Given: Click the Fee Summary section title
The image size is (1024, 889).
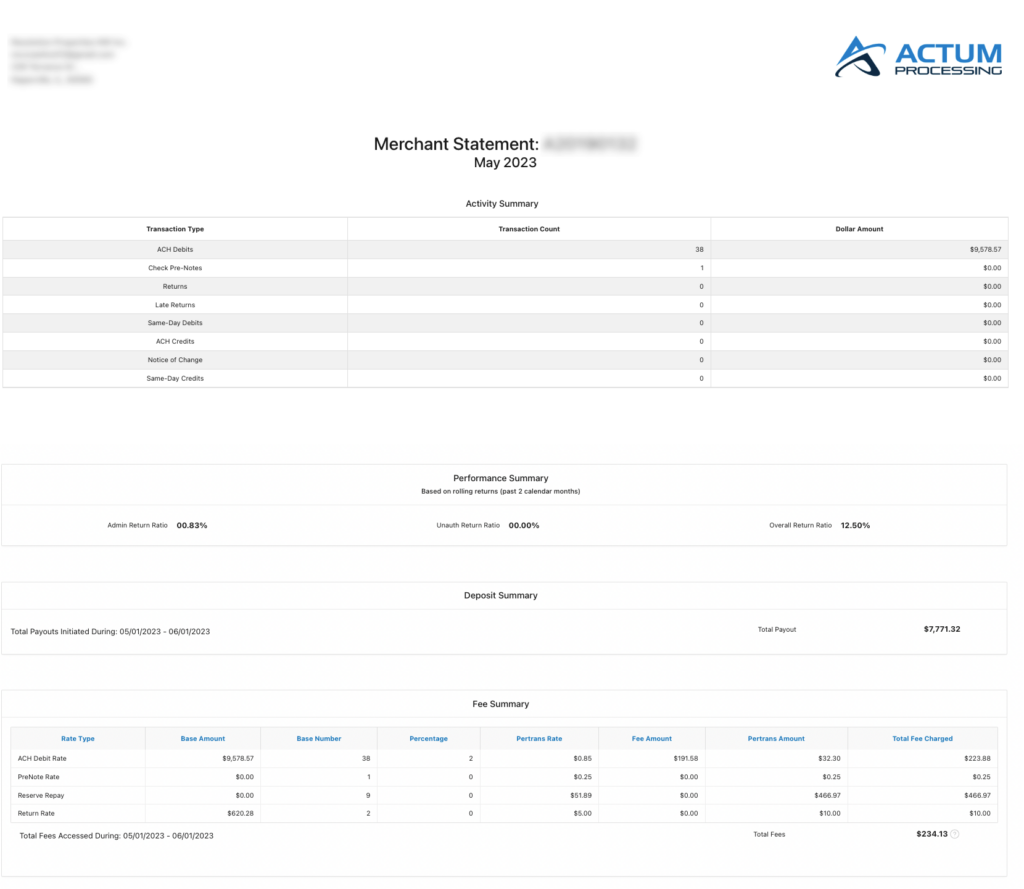Looking at the screenshot, I should pos(503,703).
